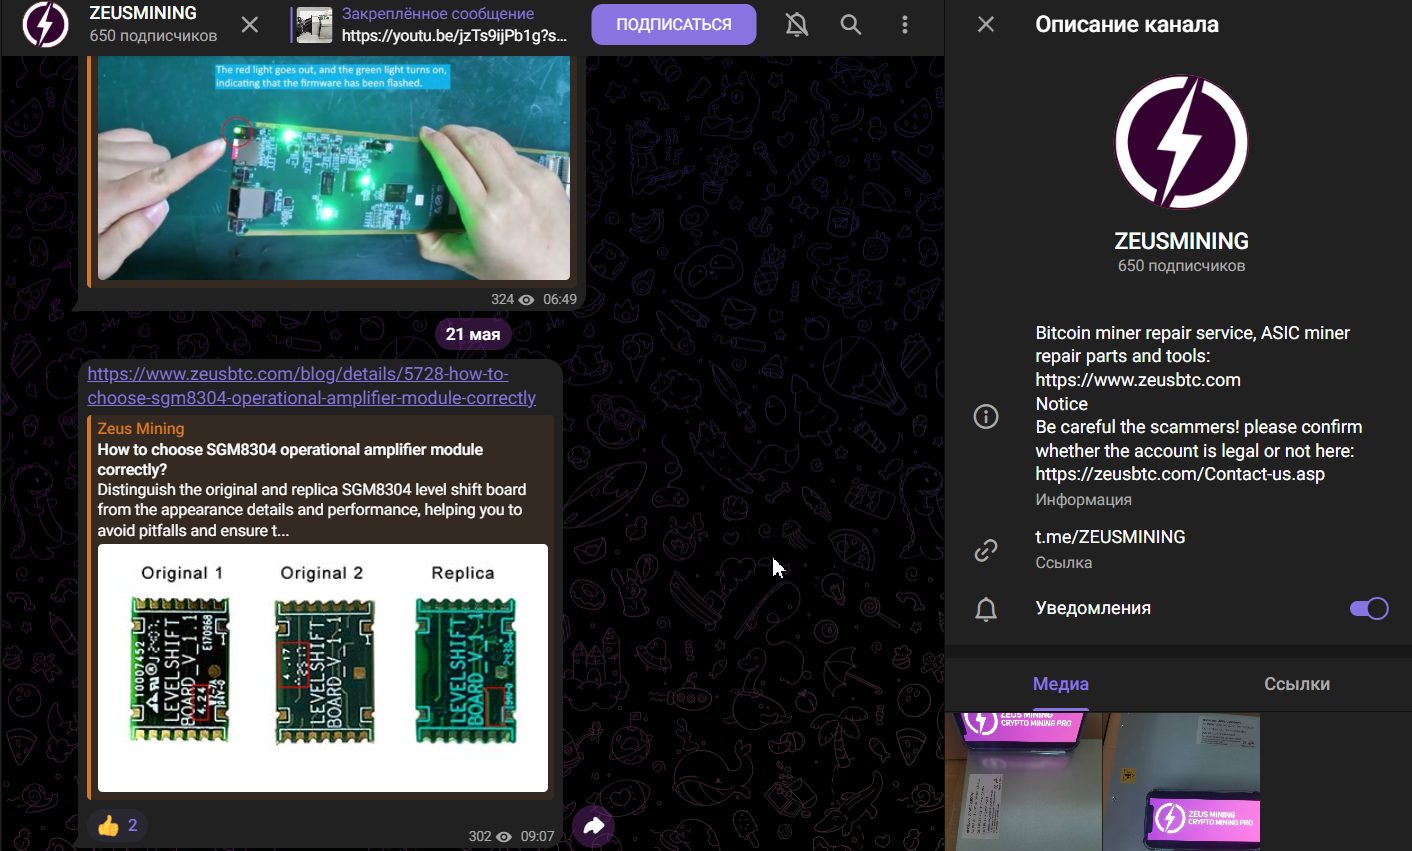Open the pinned youtu.be message link
Image resolution: width=1412 pixels, height=851 pixels.
(454, 35)
